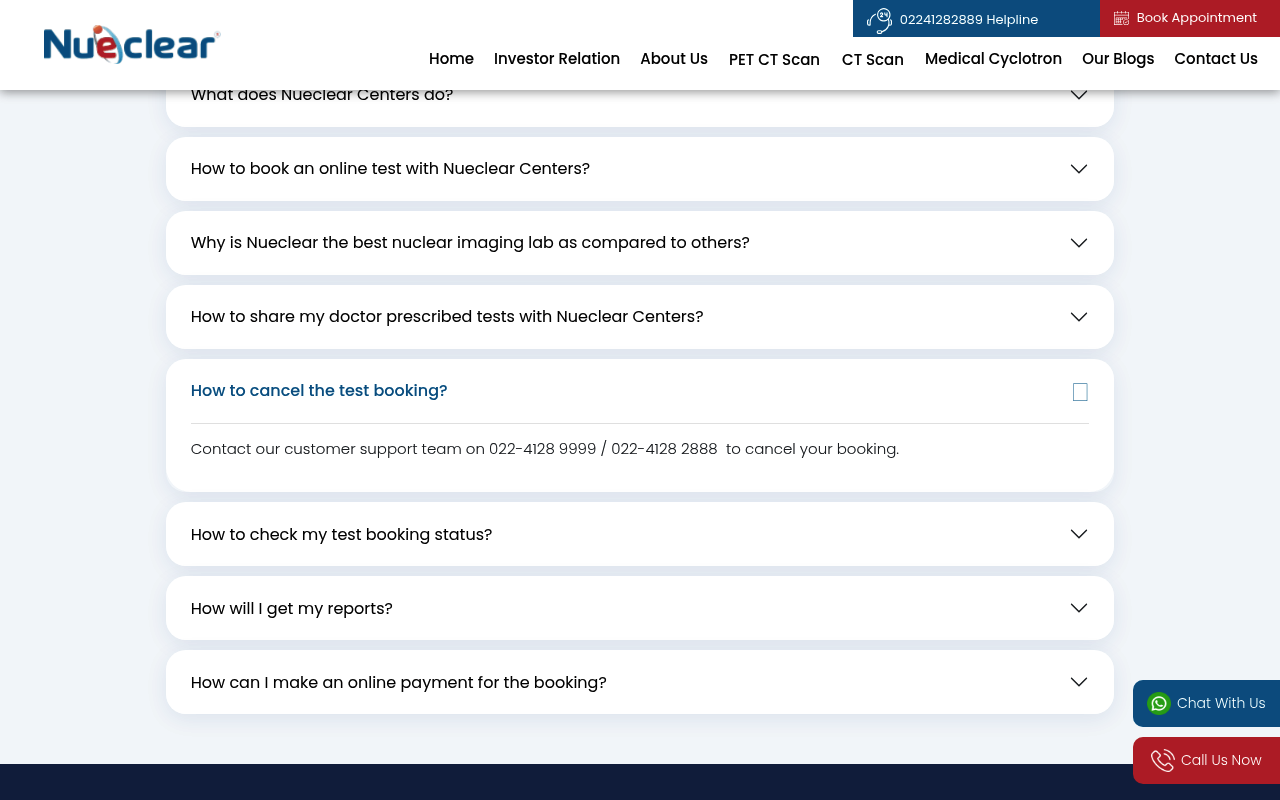Screen dimensions: 1280x800
Task: Expand 'Why is Nueclear the best' chevron
Action: [1079, 243]
